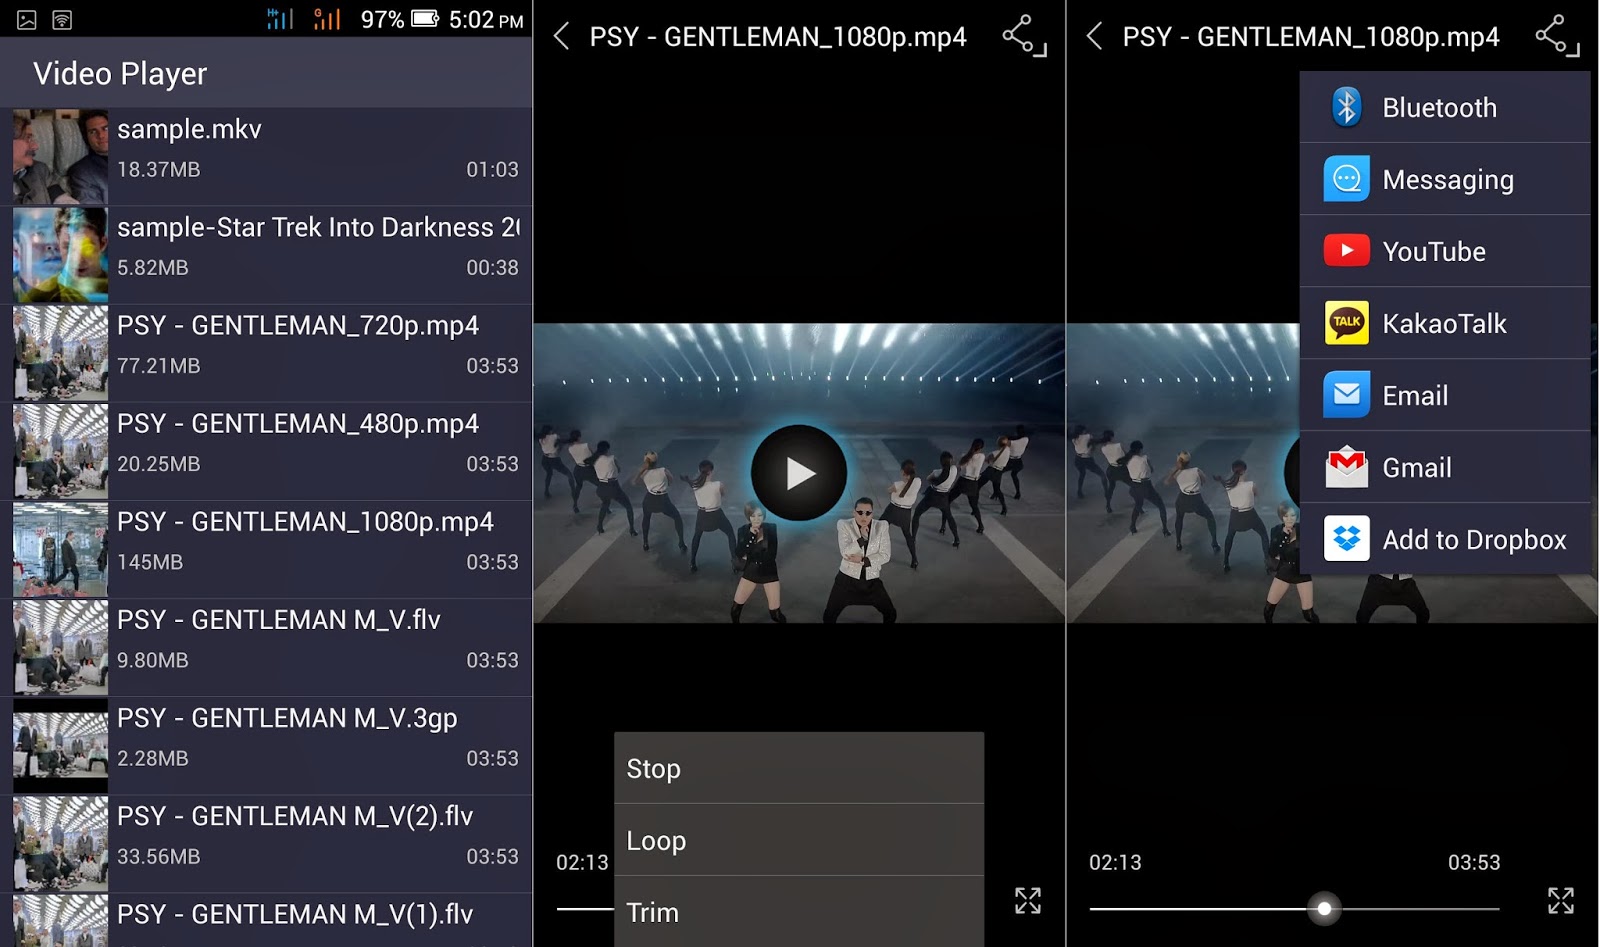Click the 33.56MB file size
Screen dimensions: 1600x947
(x=159, y=856)
